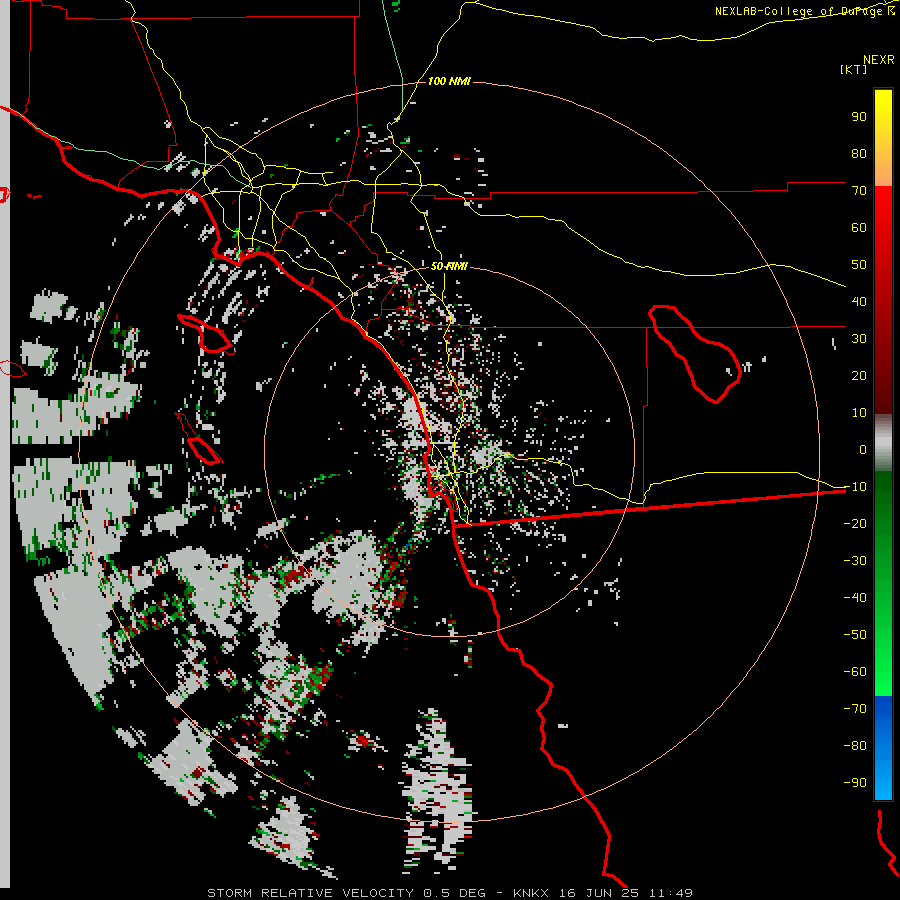Click the blue segment of the velocity color bar
The image size is (900, 900).
point(883,748)
